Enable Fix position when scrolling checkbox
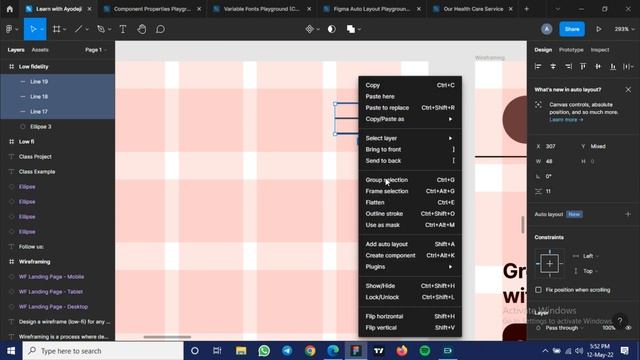The image size is (640, 360). [538, 290]
